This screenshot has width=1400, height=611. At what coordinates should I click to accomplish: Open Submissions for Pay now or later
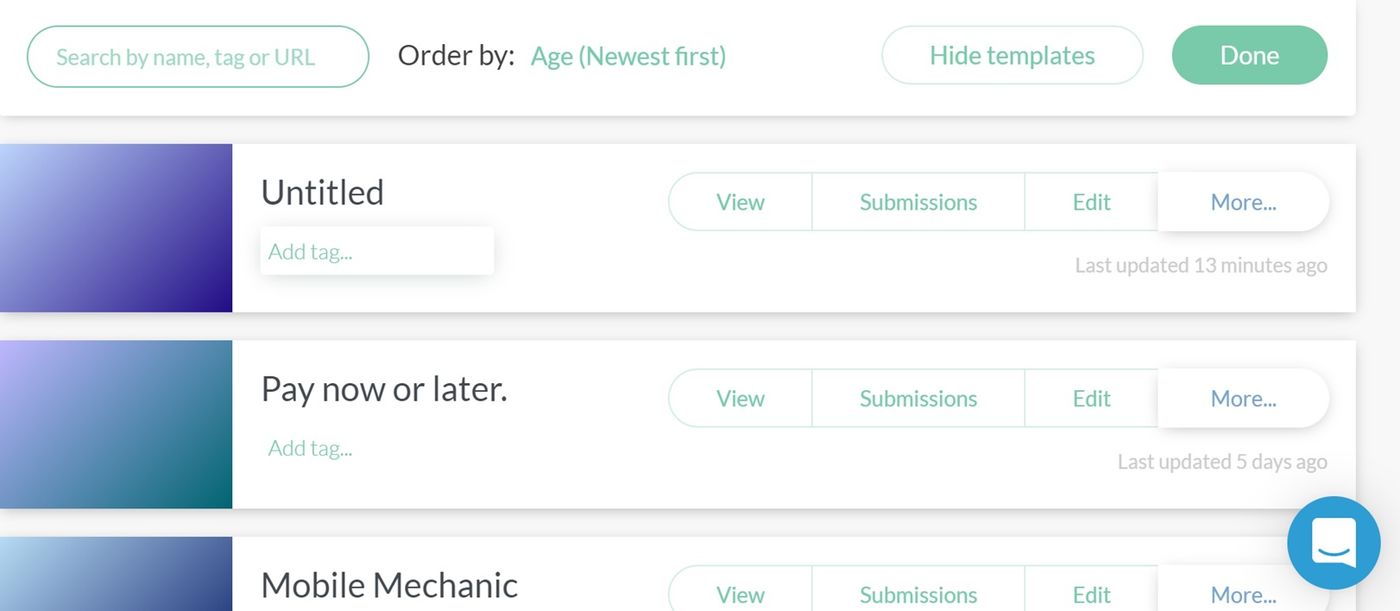point(917,397)
